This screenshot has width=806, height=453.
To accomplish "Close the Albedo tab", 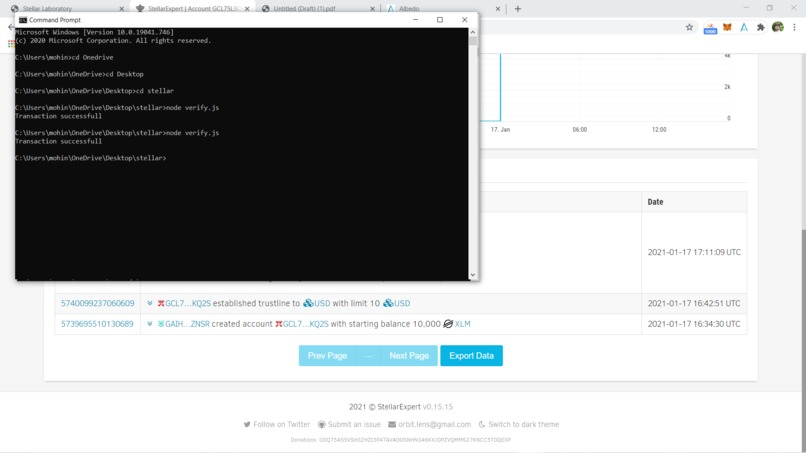I will coord(498,9).
